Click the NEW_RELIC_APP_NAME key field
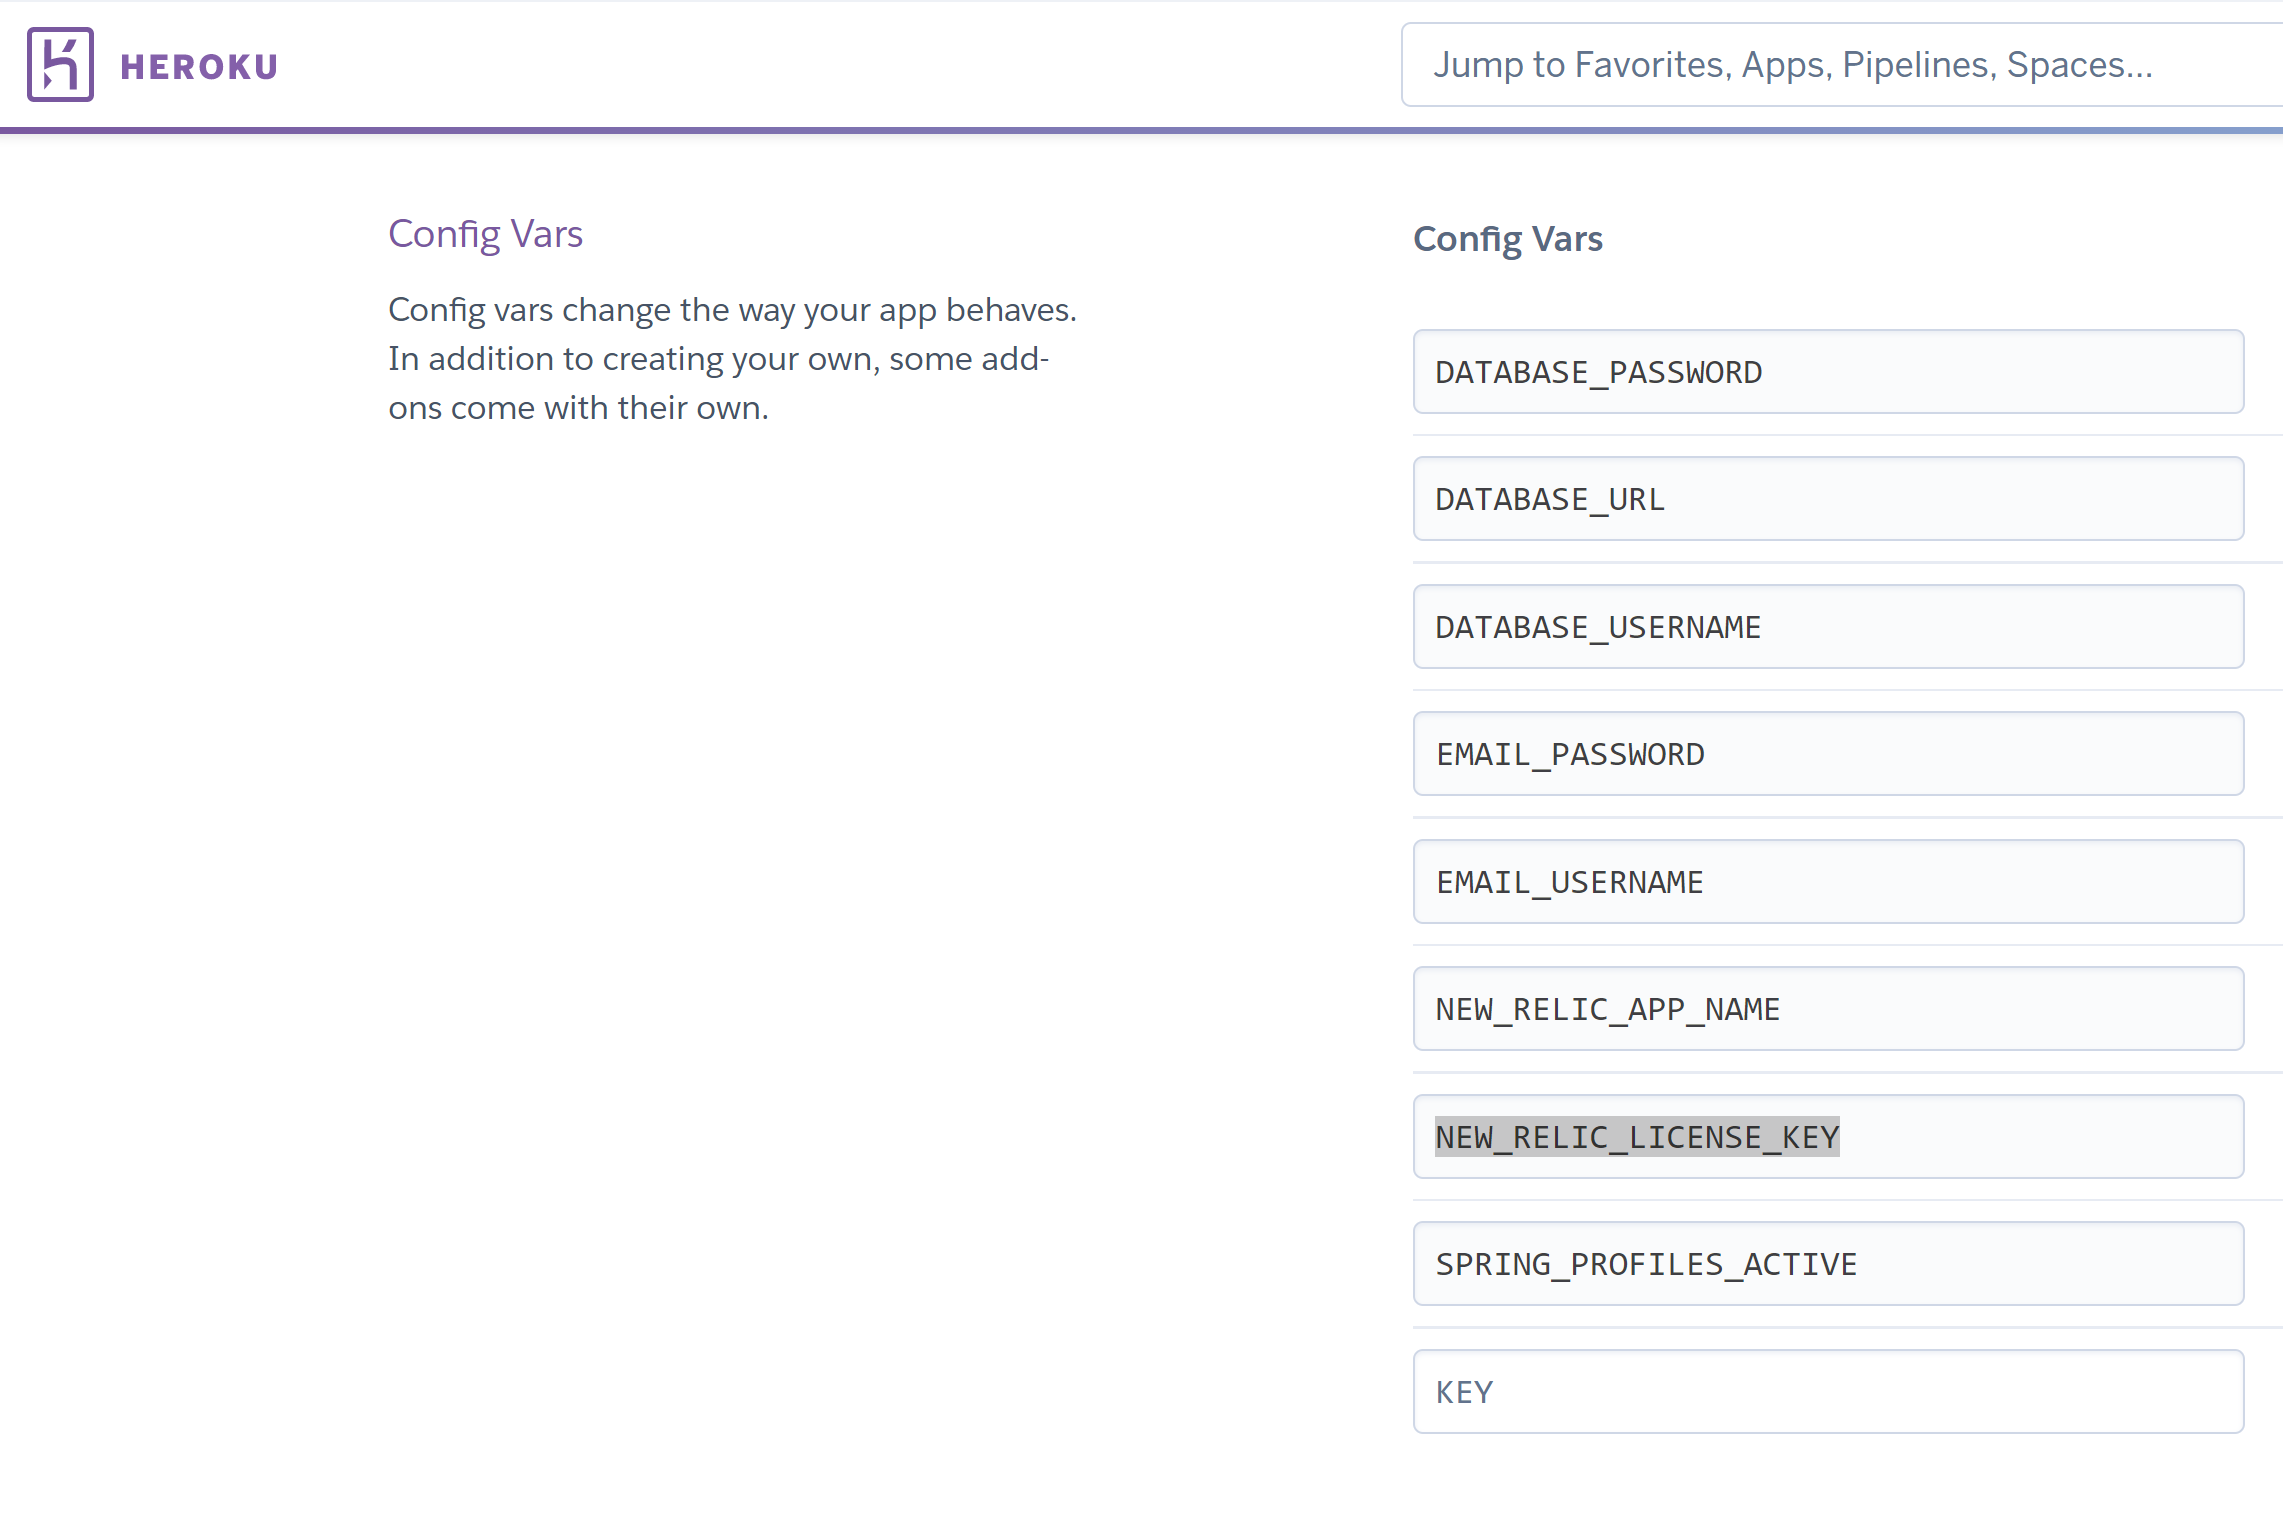Screen dimensions: 2283x1520 click(1827, 1009)
